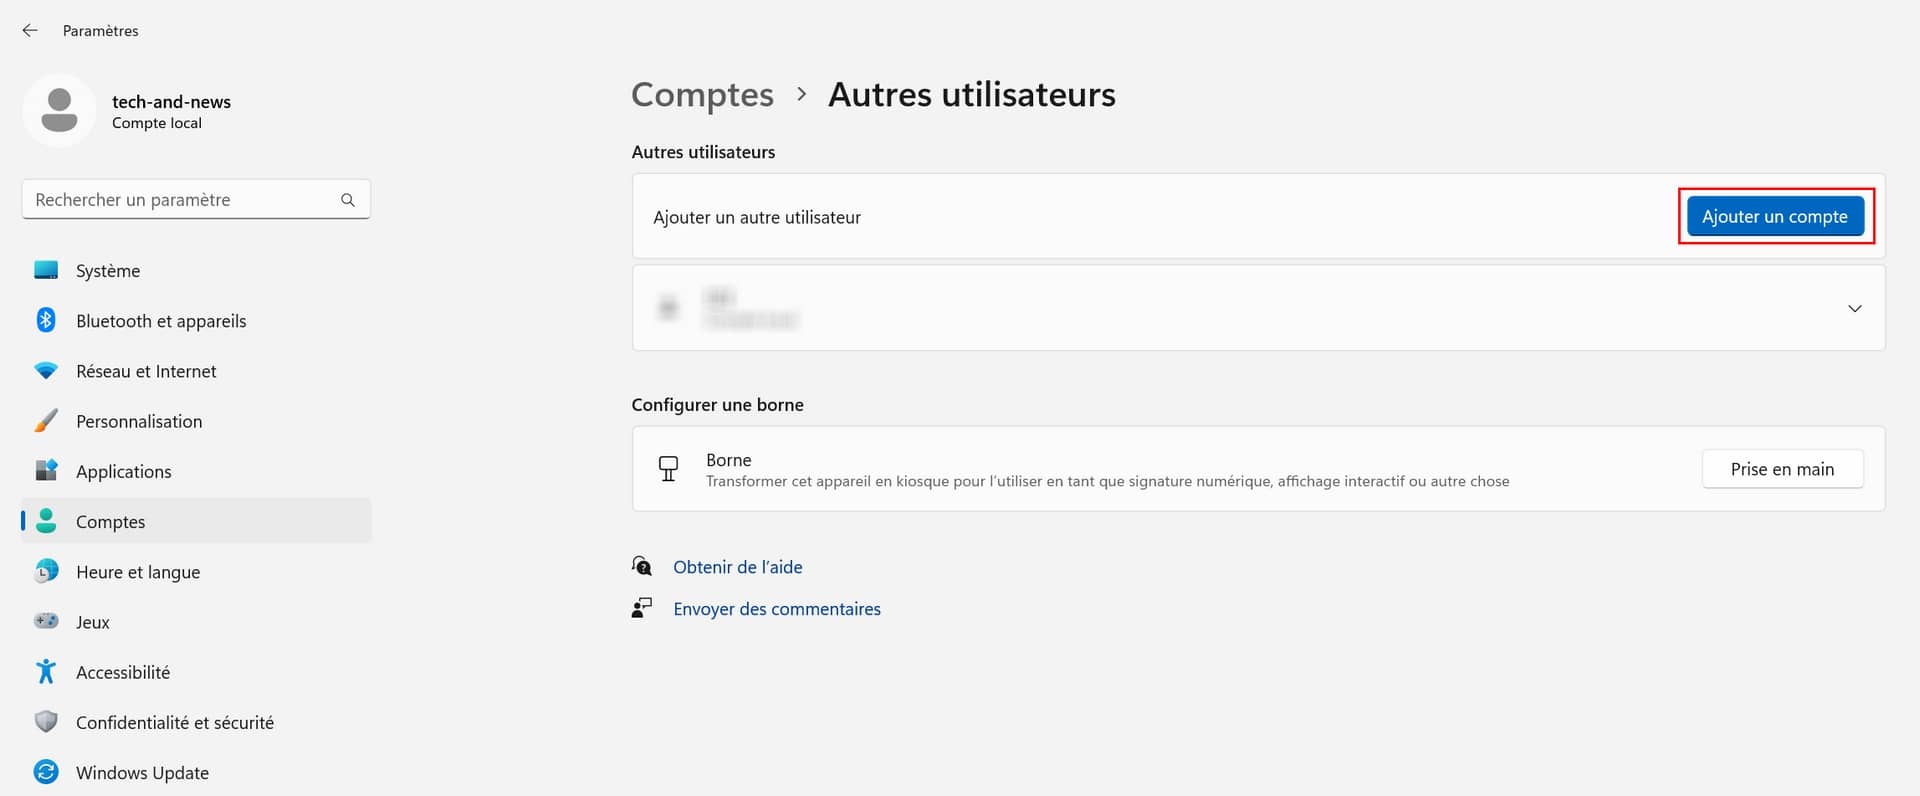Click the Personnalisation paintbrush icon
The height and width of the screenshot is (796, 1920).
[x=46, y=421]
